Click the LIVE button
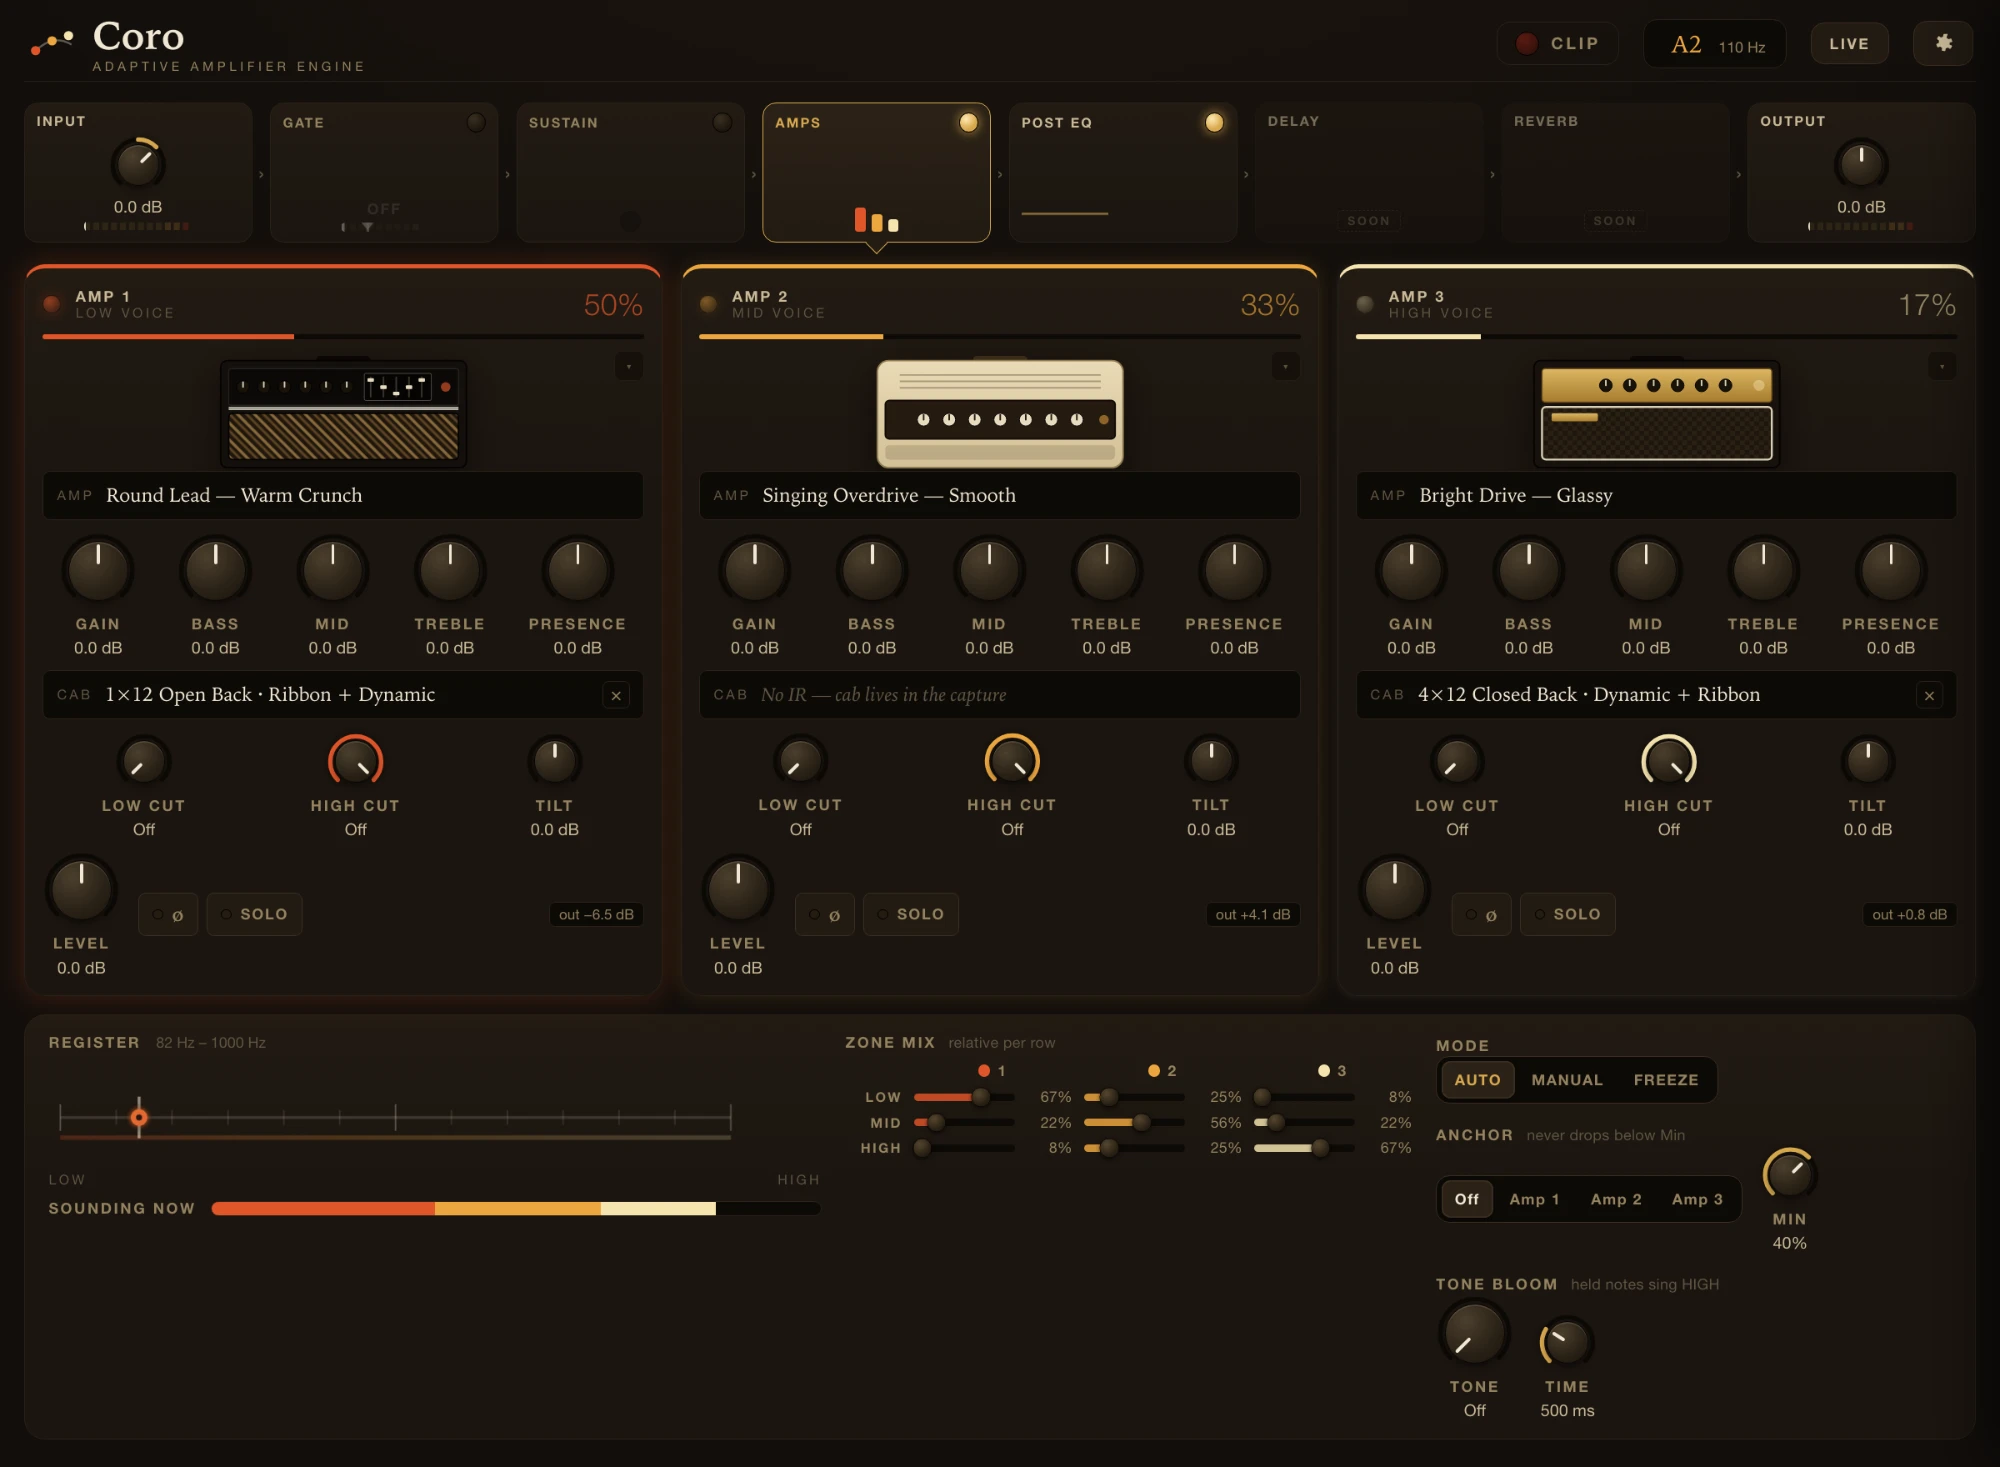The width and height of the screenshot is (2000, 1467). [x=1849, y=43]
